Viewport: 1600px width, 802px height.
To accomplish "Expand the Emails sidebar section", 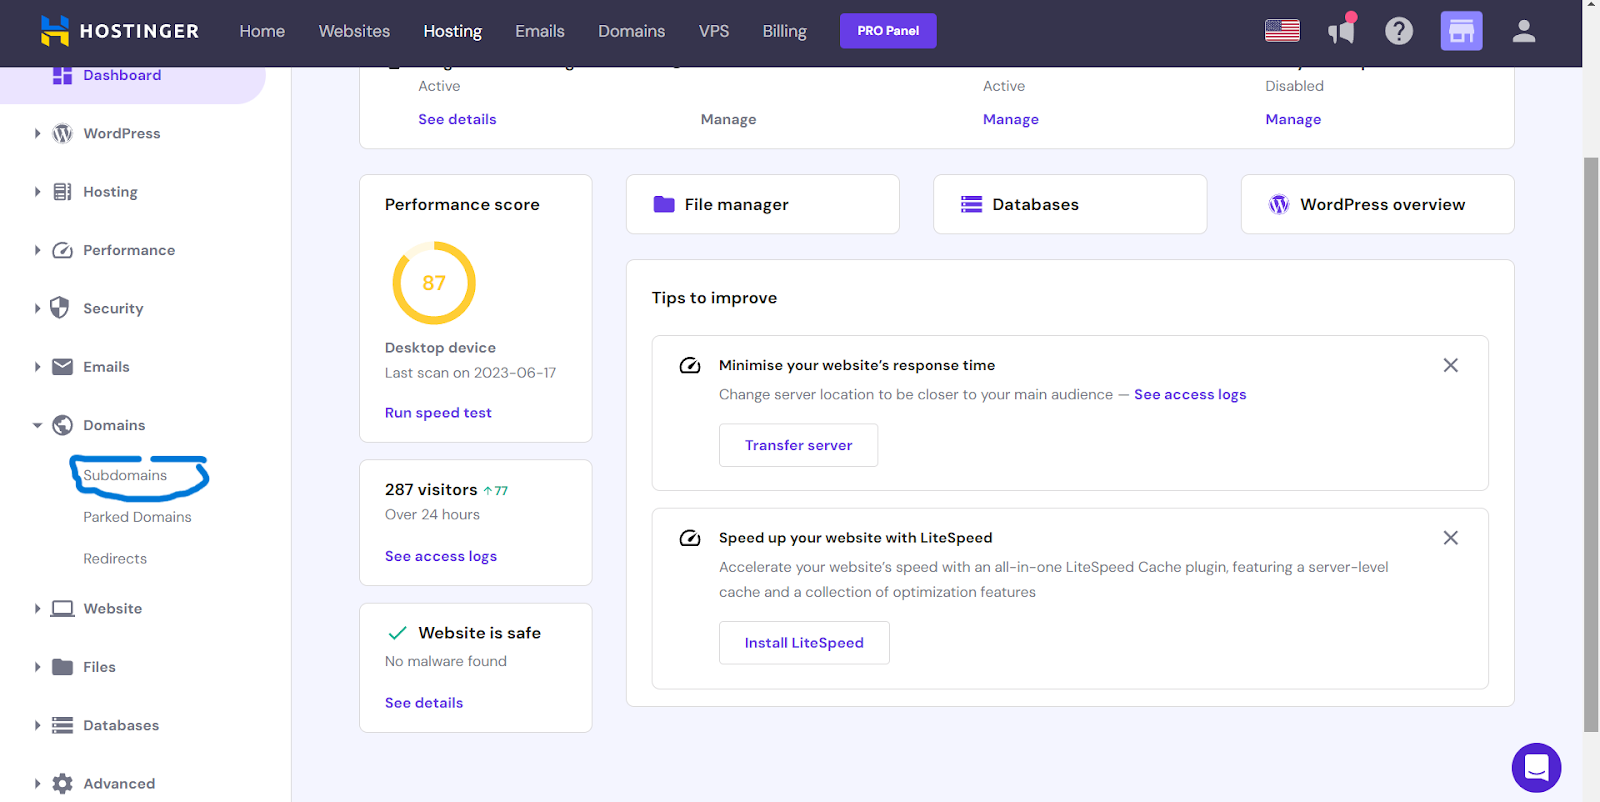I will 37,367.
